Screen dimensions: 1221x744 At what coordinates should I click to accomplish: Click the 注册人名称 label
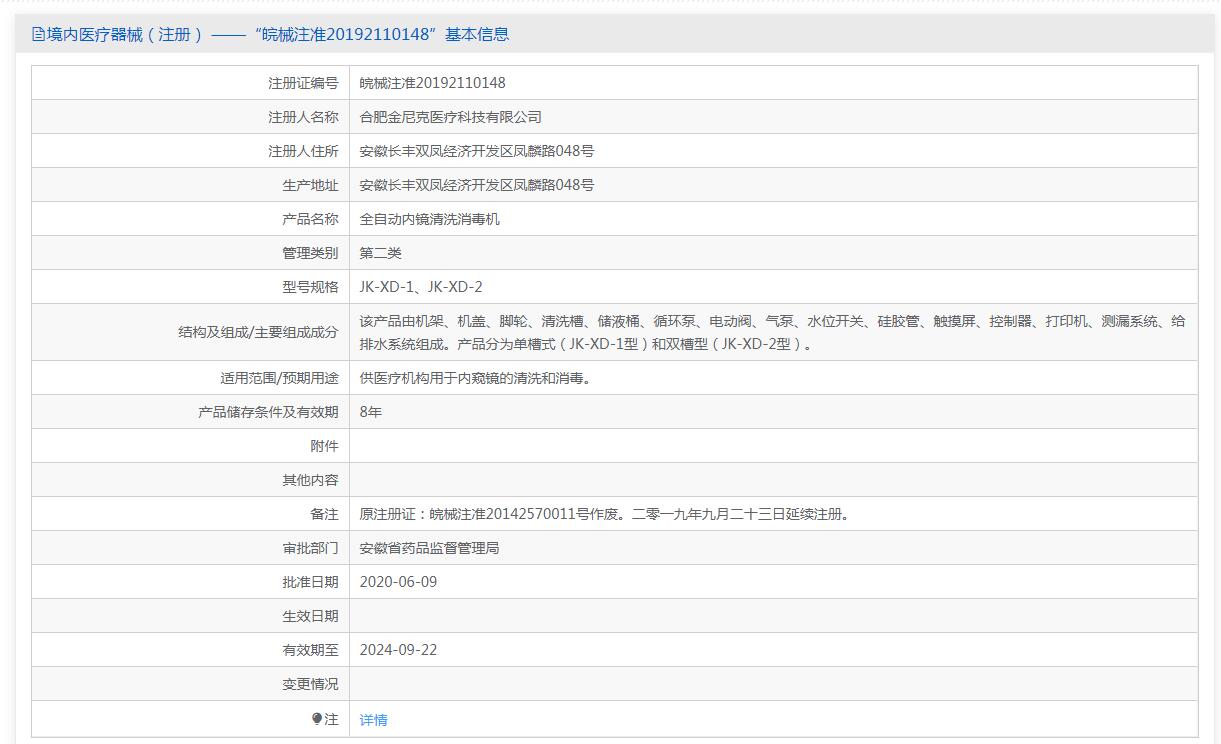click(303, 117)
